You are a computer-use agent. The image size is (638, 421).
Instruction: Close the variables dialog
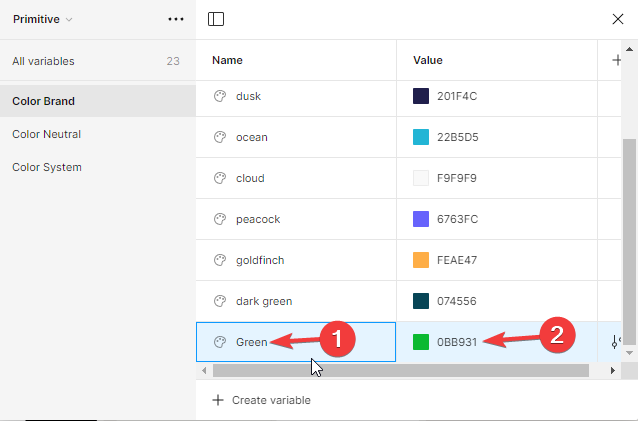pyautogui.click(x=618, y=19)
